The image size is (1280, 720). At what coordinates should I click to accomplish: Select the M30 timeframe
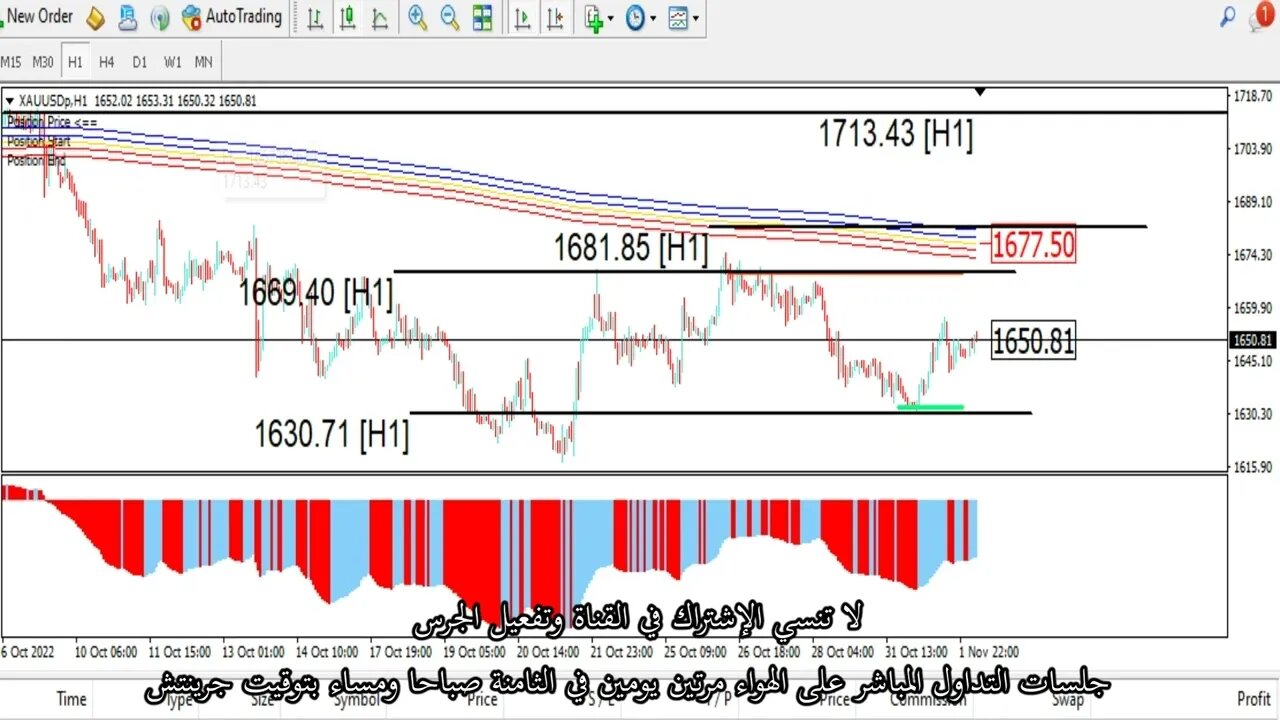43,62
